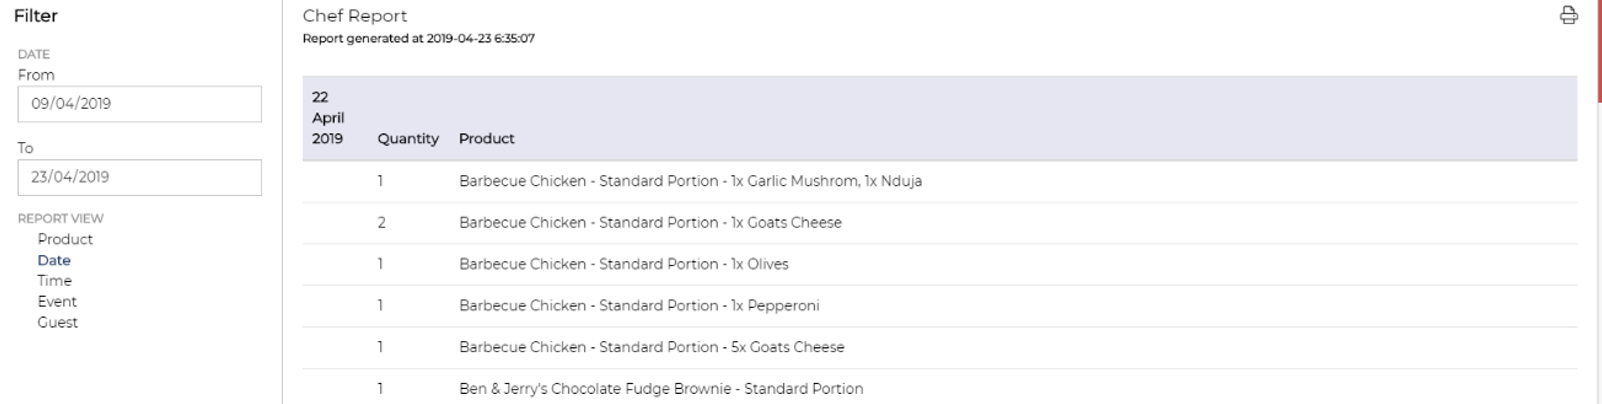Click the Quantity column header

point(408,139)
